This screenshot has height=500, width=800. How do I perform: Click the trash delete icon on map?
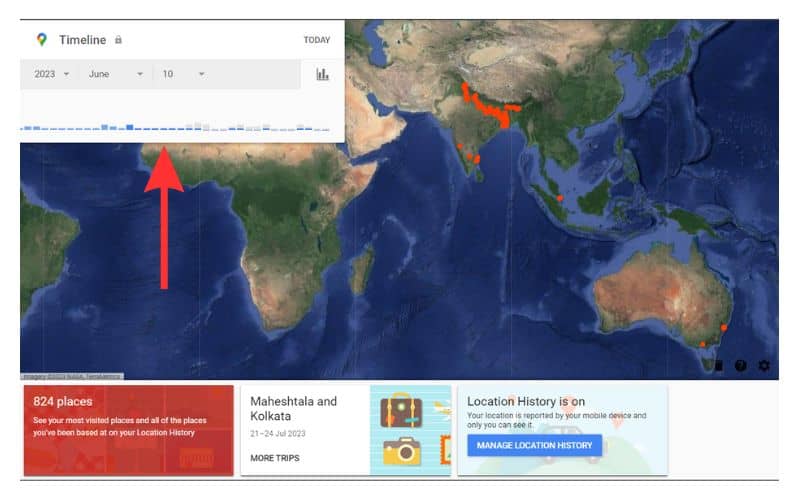(718, 366)
